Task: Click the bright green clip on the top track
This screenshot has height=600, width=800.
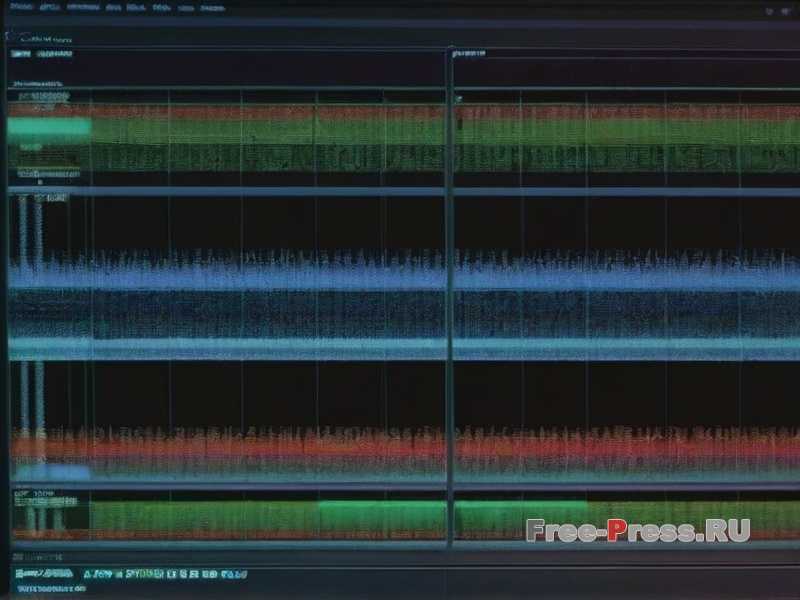Action: 48,127
